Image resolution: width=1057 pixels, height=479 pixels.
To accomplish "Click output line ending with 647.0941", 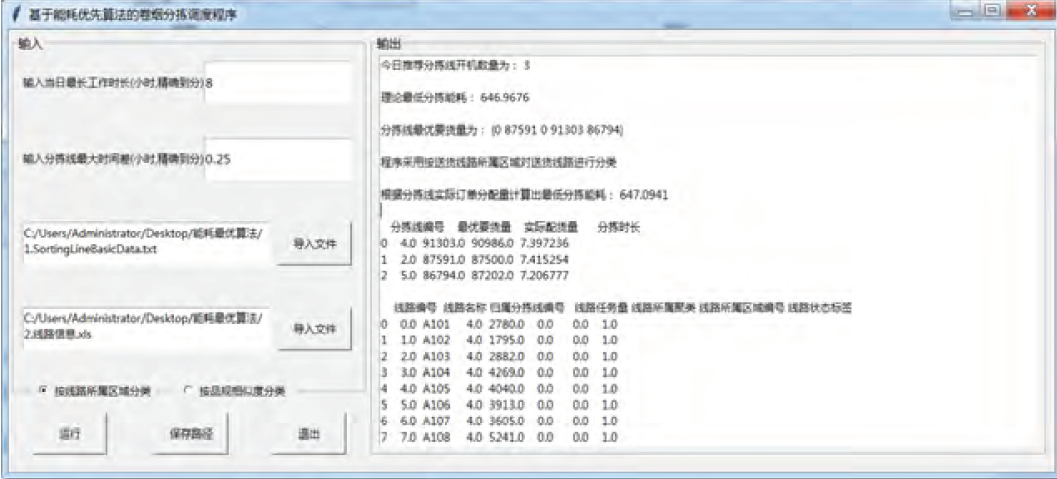I will click(x=525, y=195).
